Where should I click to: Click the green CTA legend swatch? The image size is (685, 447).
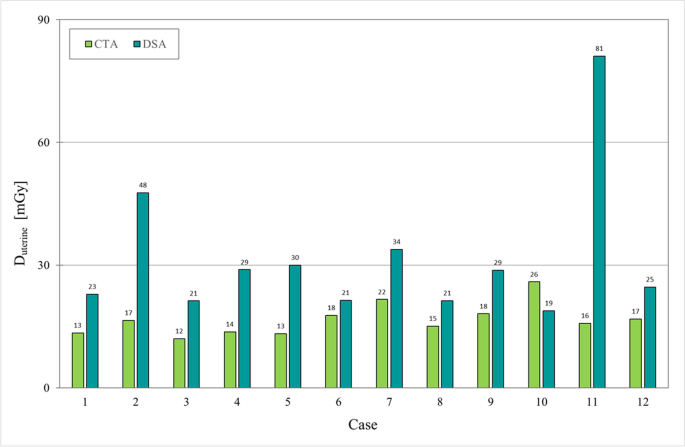(89, 44)
